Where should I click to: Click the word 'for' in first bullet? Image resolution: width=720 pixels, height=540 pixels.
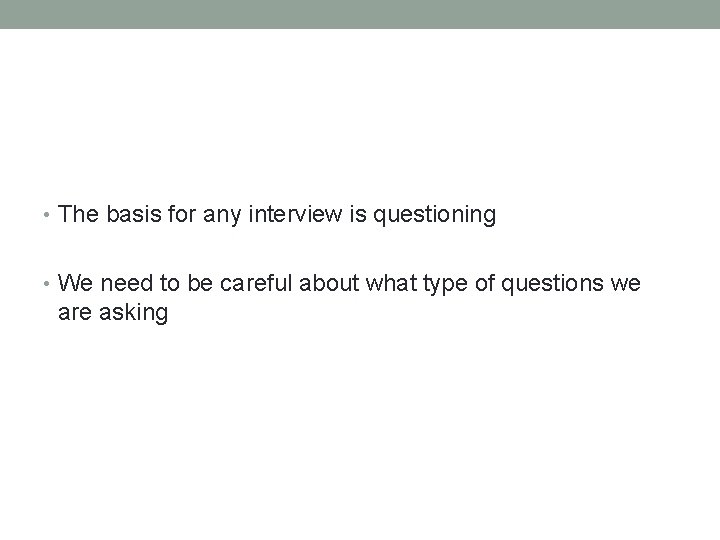click(x=182, y=214)
